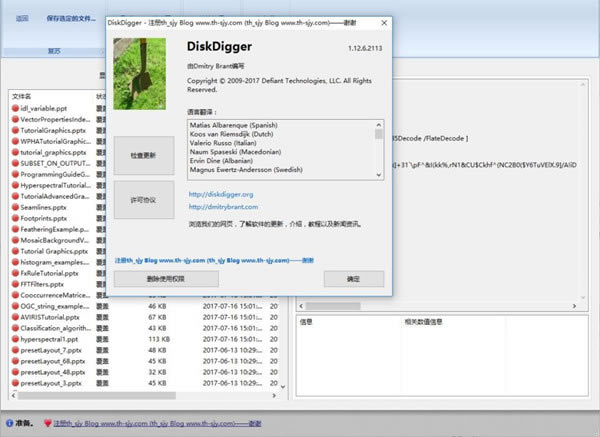Select Ervin Dine (Albanian) entry

[x=221, y=160]
